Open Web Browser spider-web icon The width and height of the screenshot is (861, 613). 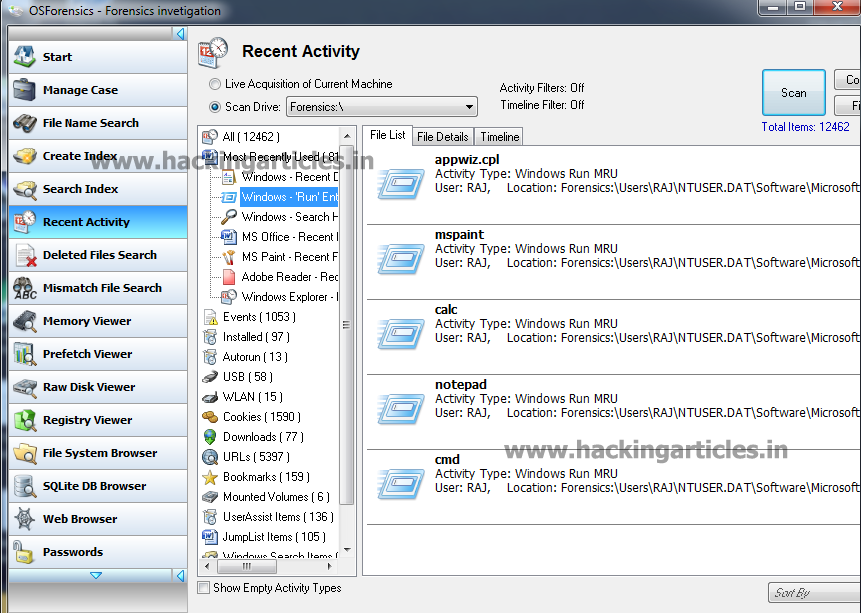pyautogui.click(x=25, y=519)
